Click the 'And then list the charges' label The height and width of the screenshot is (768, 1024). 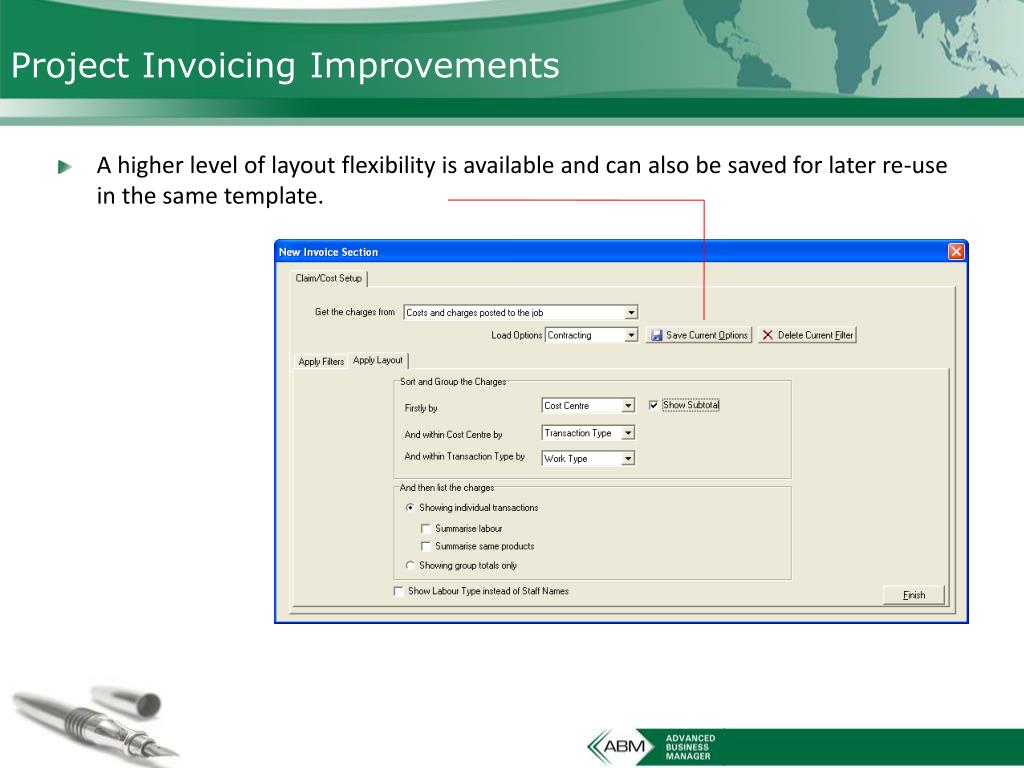click(447, 487)
